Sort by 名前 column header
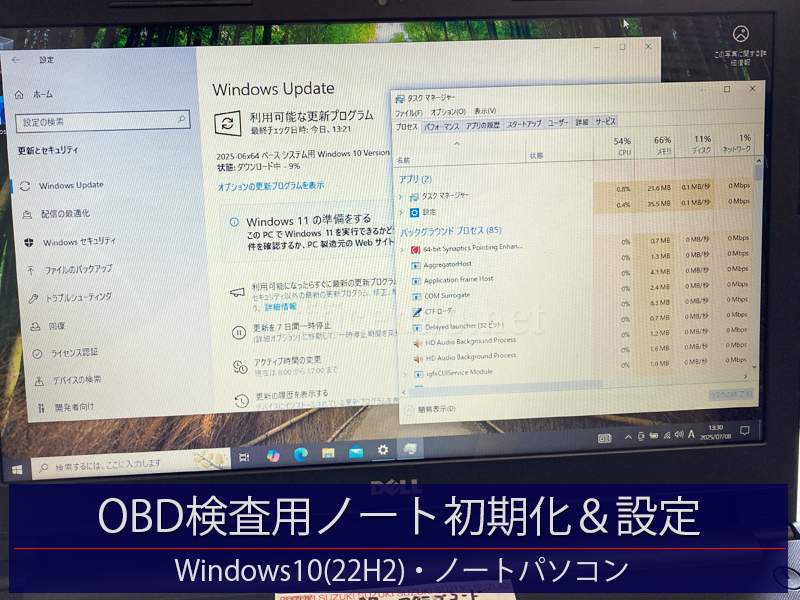Screen dimensions: 800x600 (403, 160)
